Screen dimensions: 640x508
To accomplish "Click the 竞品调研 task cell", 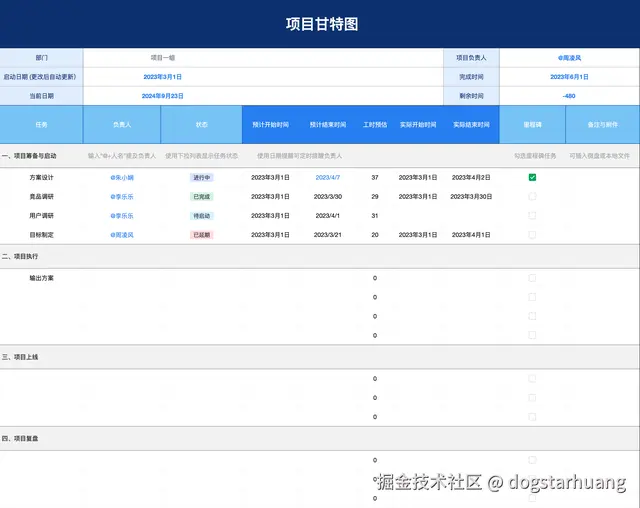I will click(41, 197).
